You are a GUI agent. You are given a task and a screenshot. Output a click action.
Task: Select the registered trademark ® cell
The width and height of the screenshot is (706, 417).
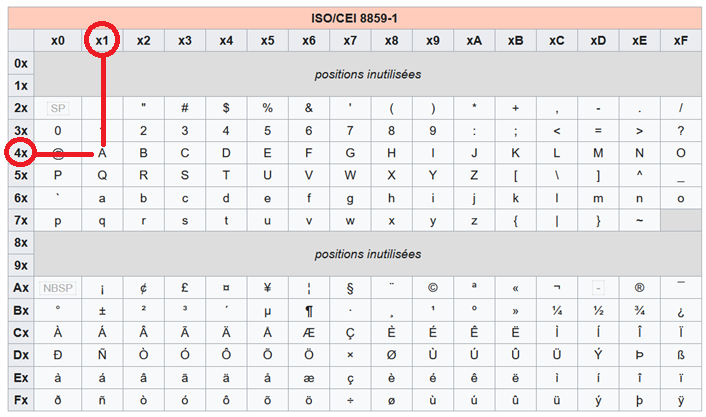coord(638,288)
